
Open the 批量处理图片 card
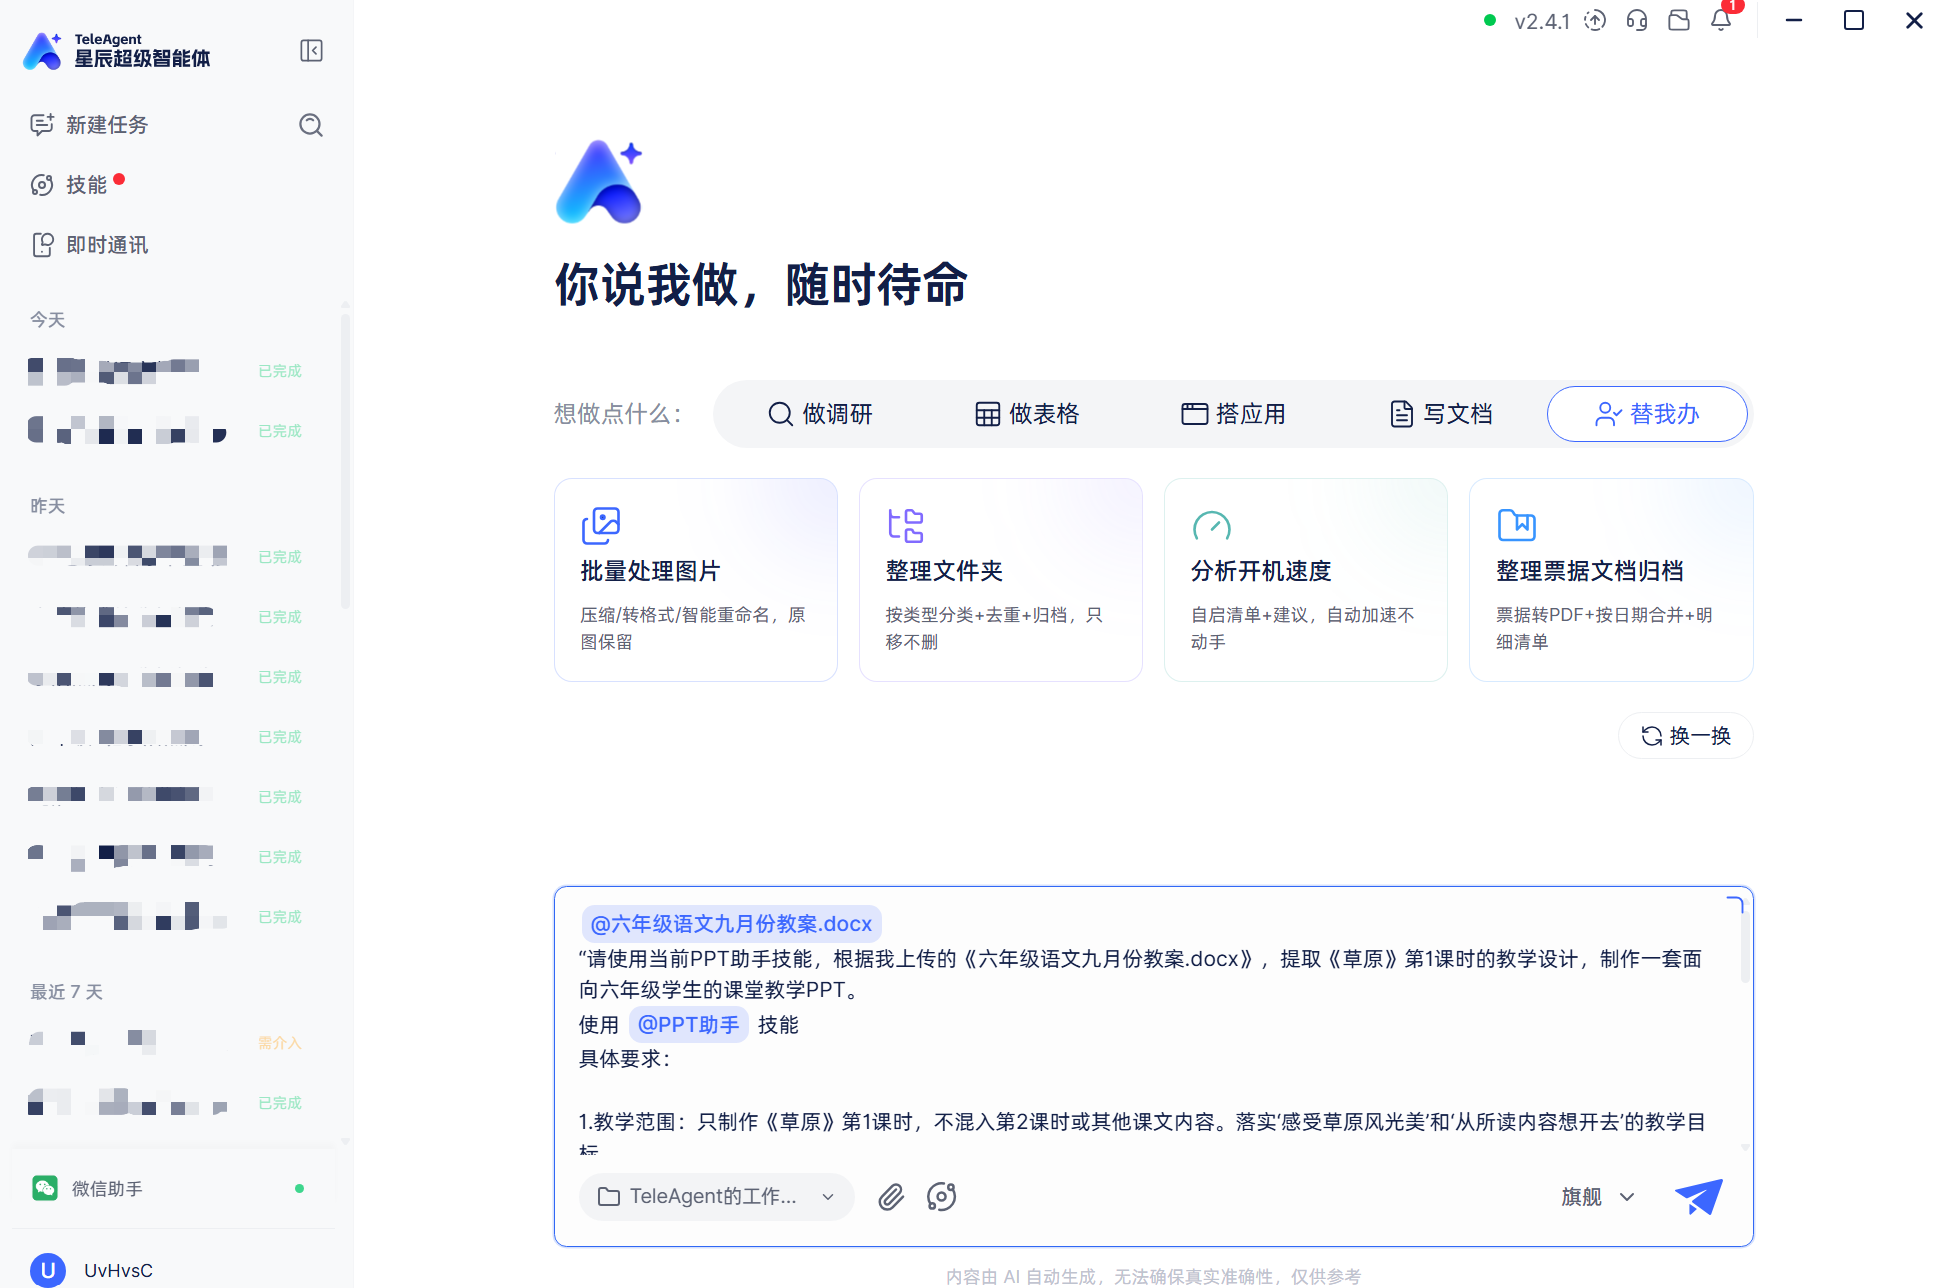point(696,580)
